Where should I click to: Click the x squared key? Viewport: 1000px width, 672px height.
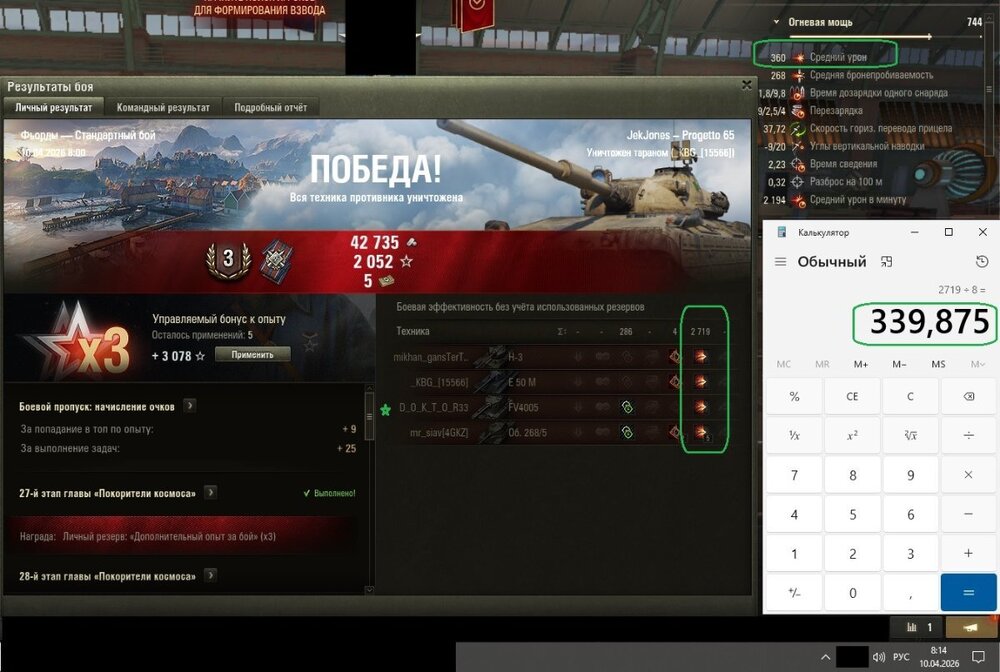[852, 435]
